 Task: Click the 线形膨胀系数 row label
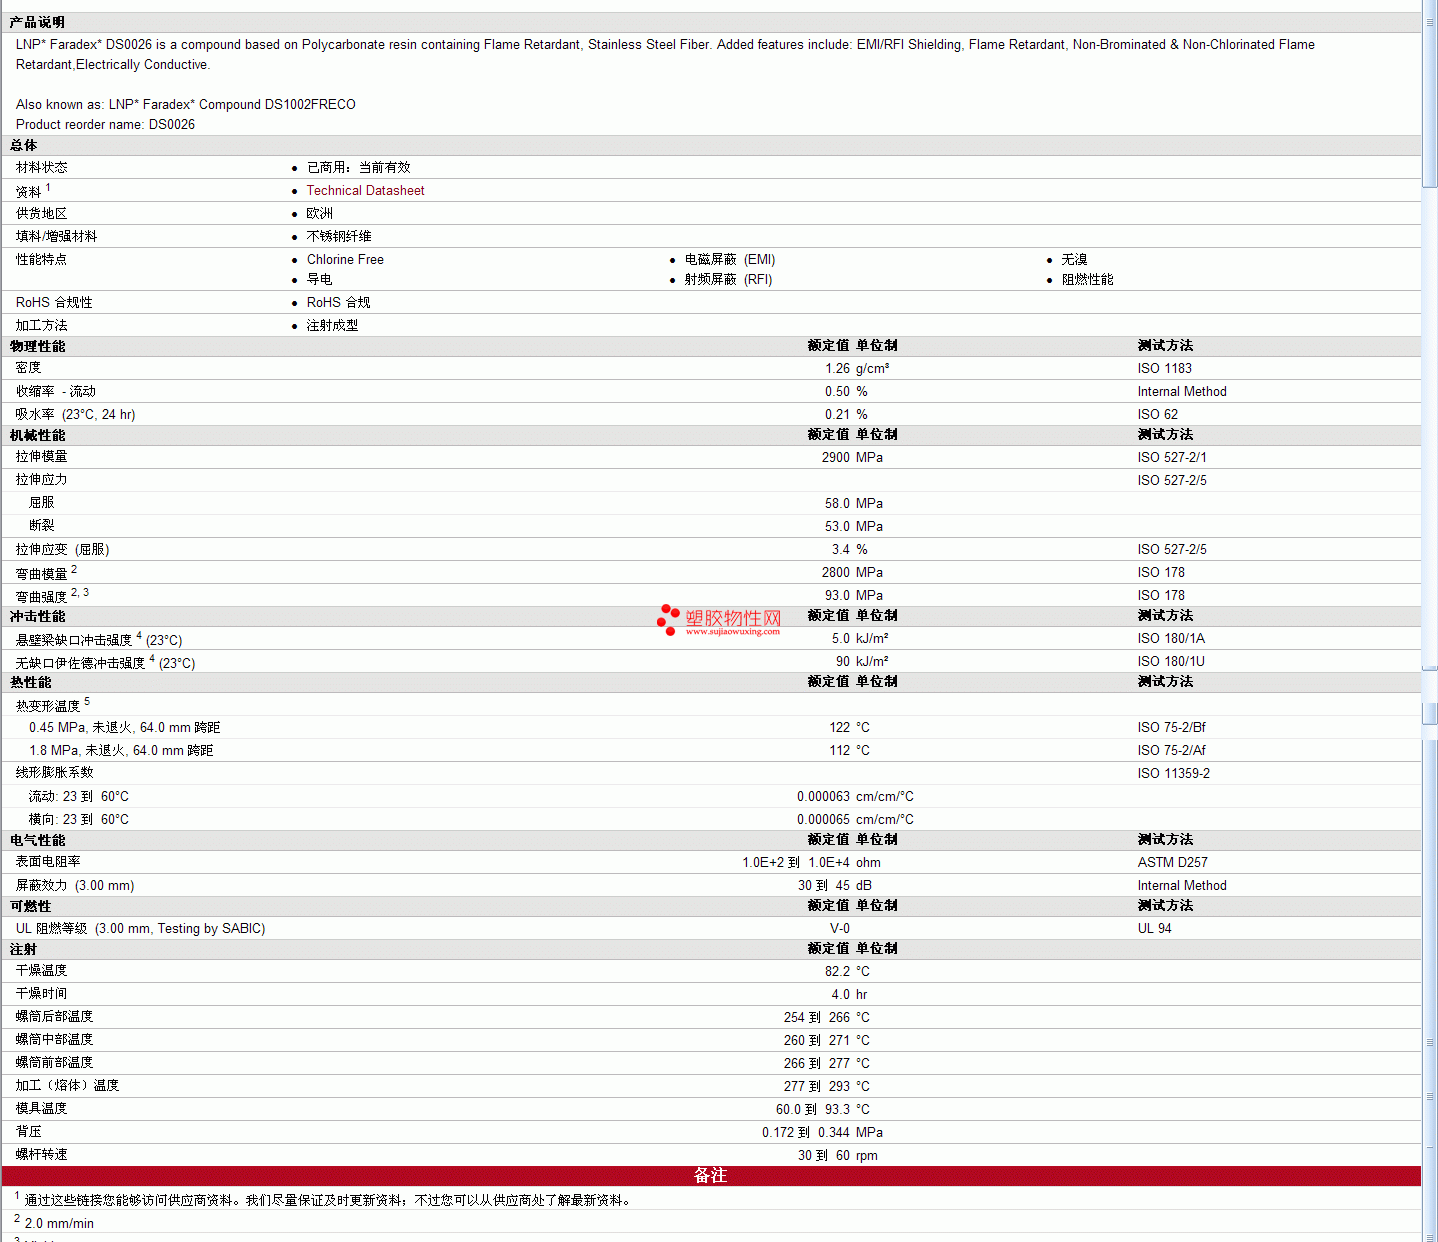54,772
